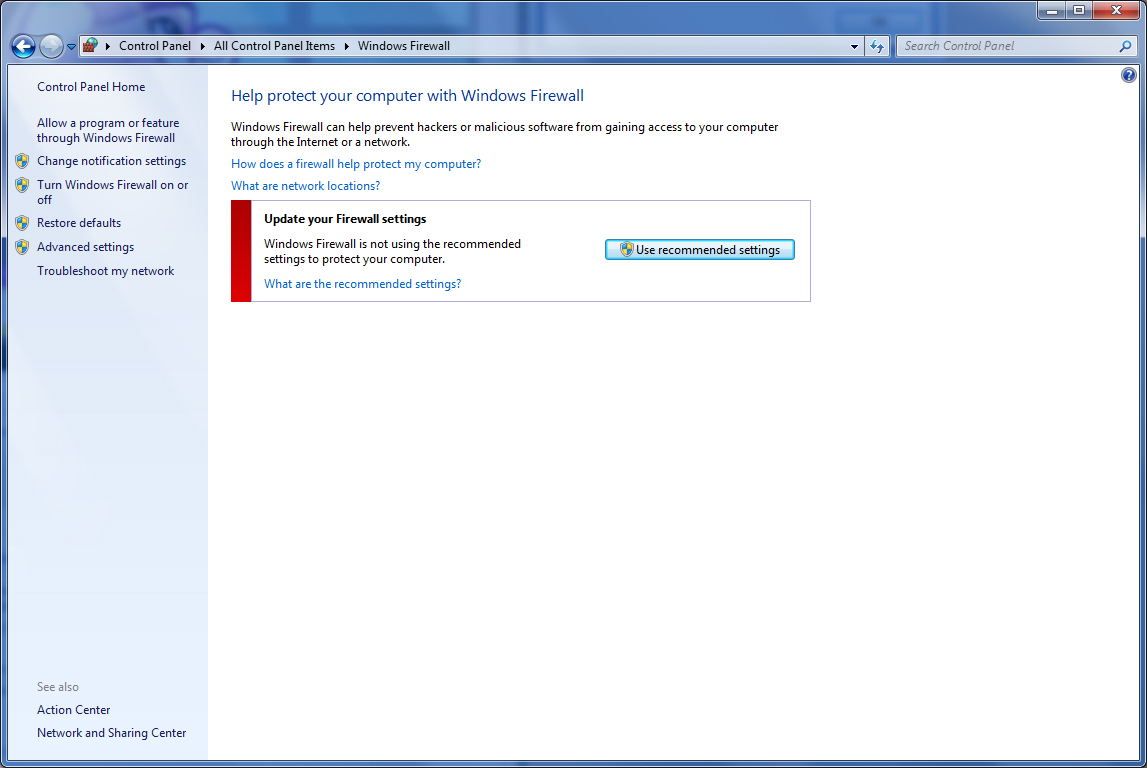Click the grayed Forward arrow button
1147x768 pixels.
pos(51,46)
